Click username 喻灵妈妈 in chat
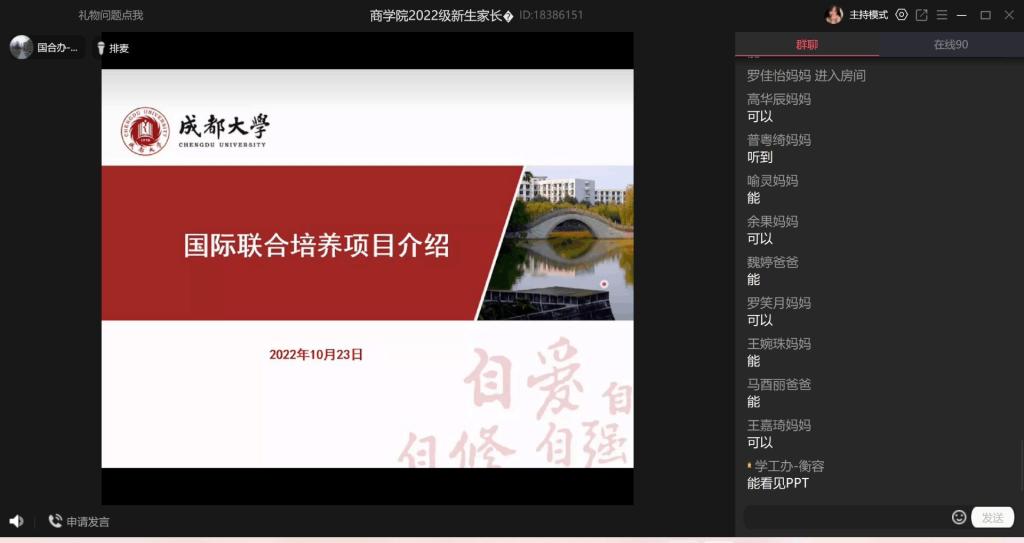 (x=773, y=180)
